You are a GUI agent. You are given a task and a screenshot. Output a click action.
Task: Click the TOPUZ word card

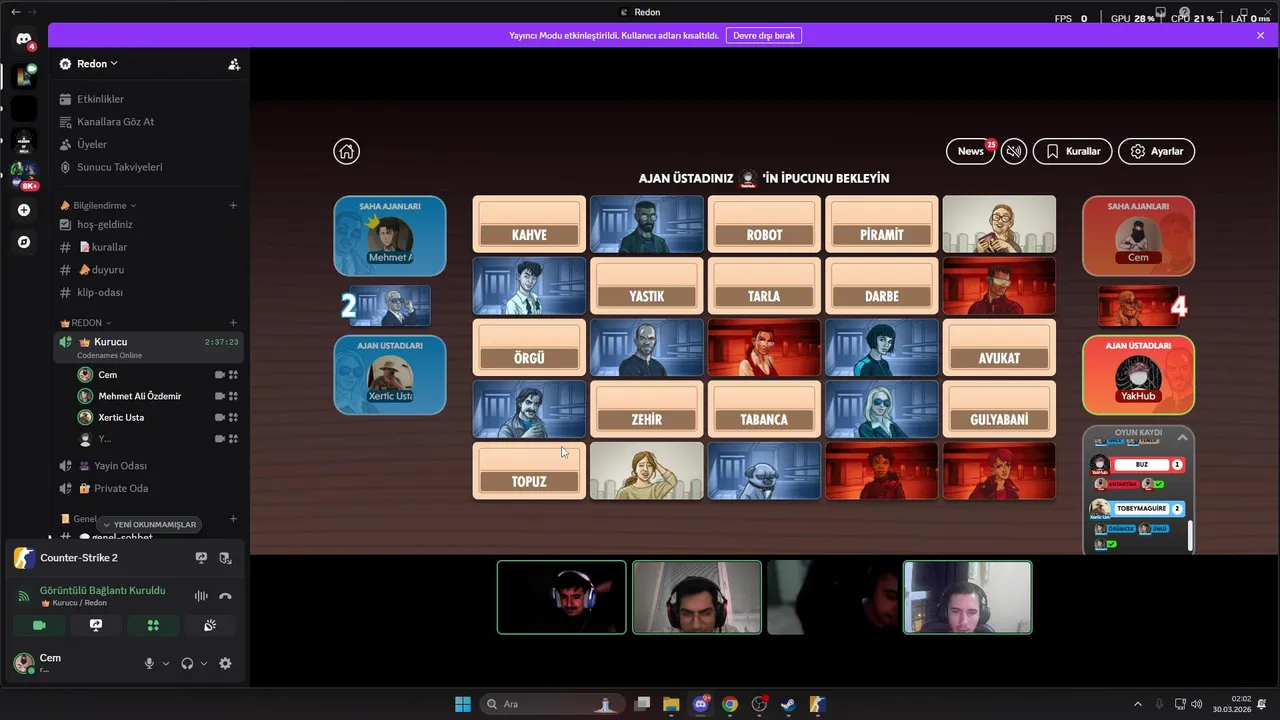point(529,471)
